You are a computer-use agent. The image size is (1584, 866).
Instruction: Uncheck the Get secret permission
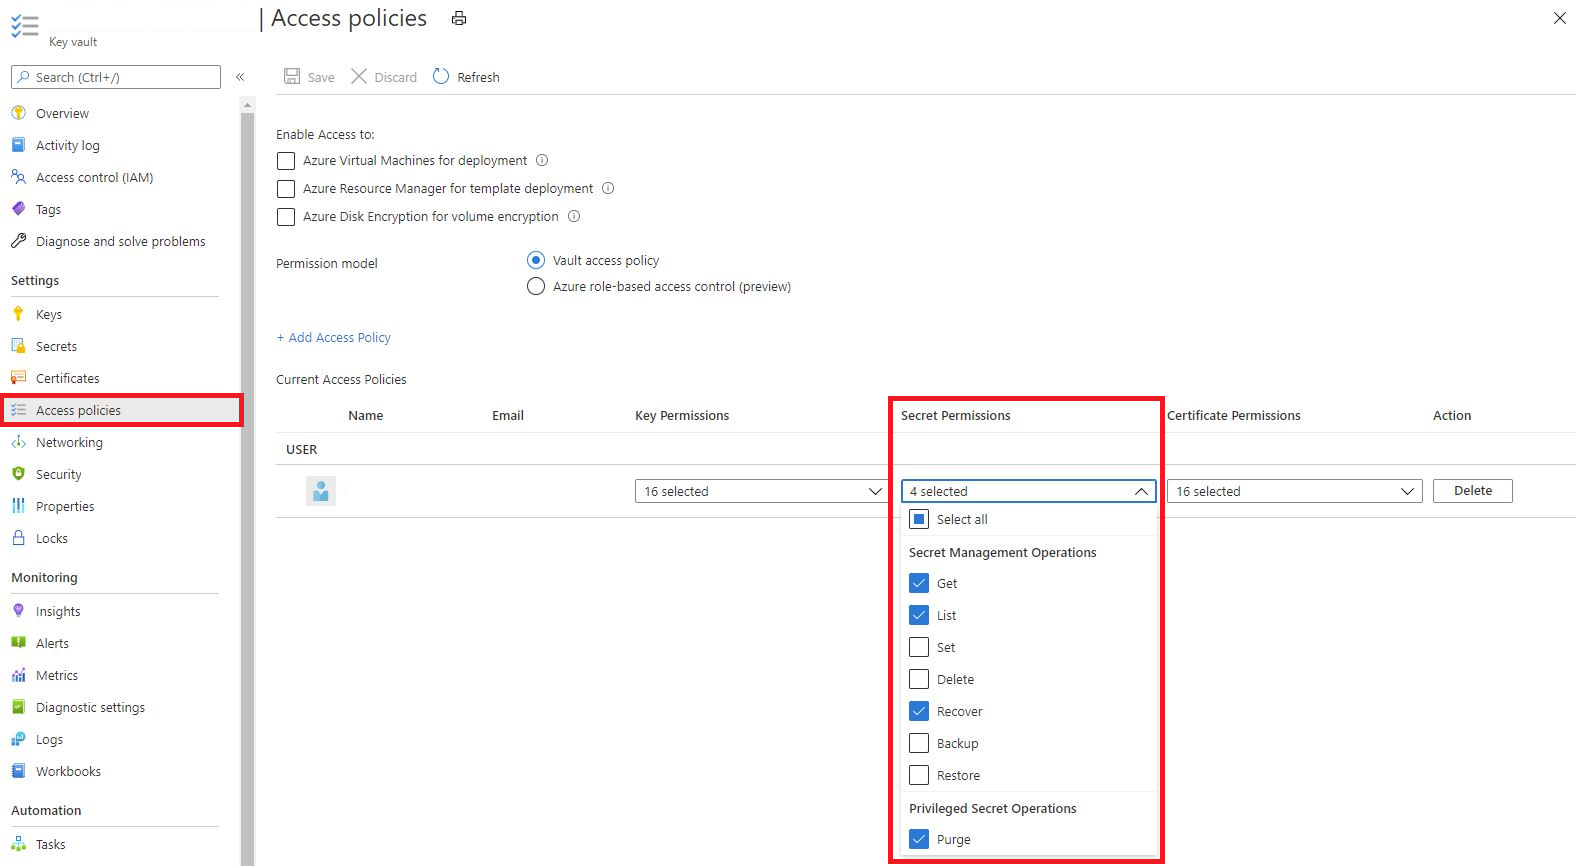coord(919,583)
